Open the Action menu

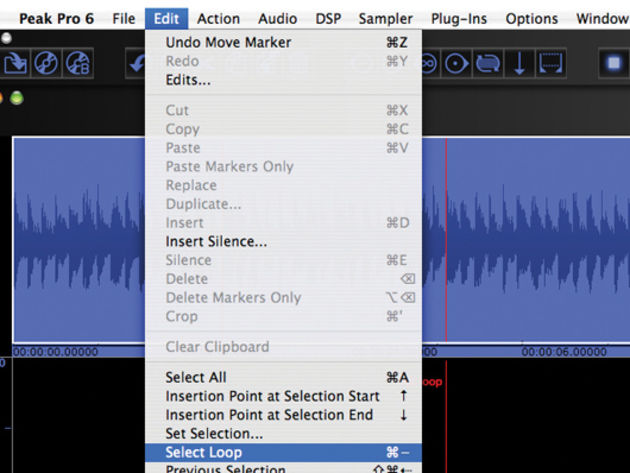coord(219,19)
